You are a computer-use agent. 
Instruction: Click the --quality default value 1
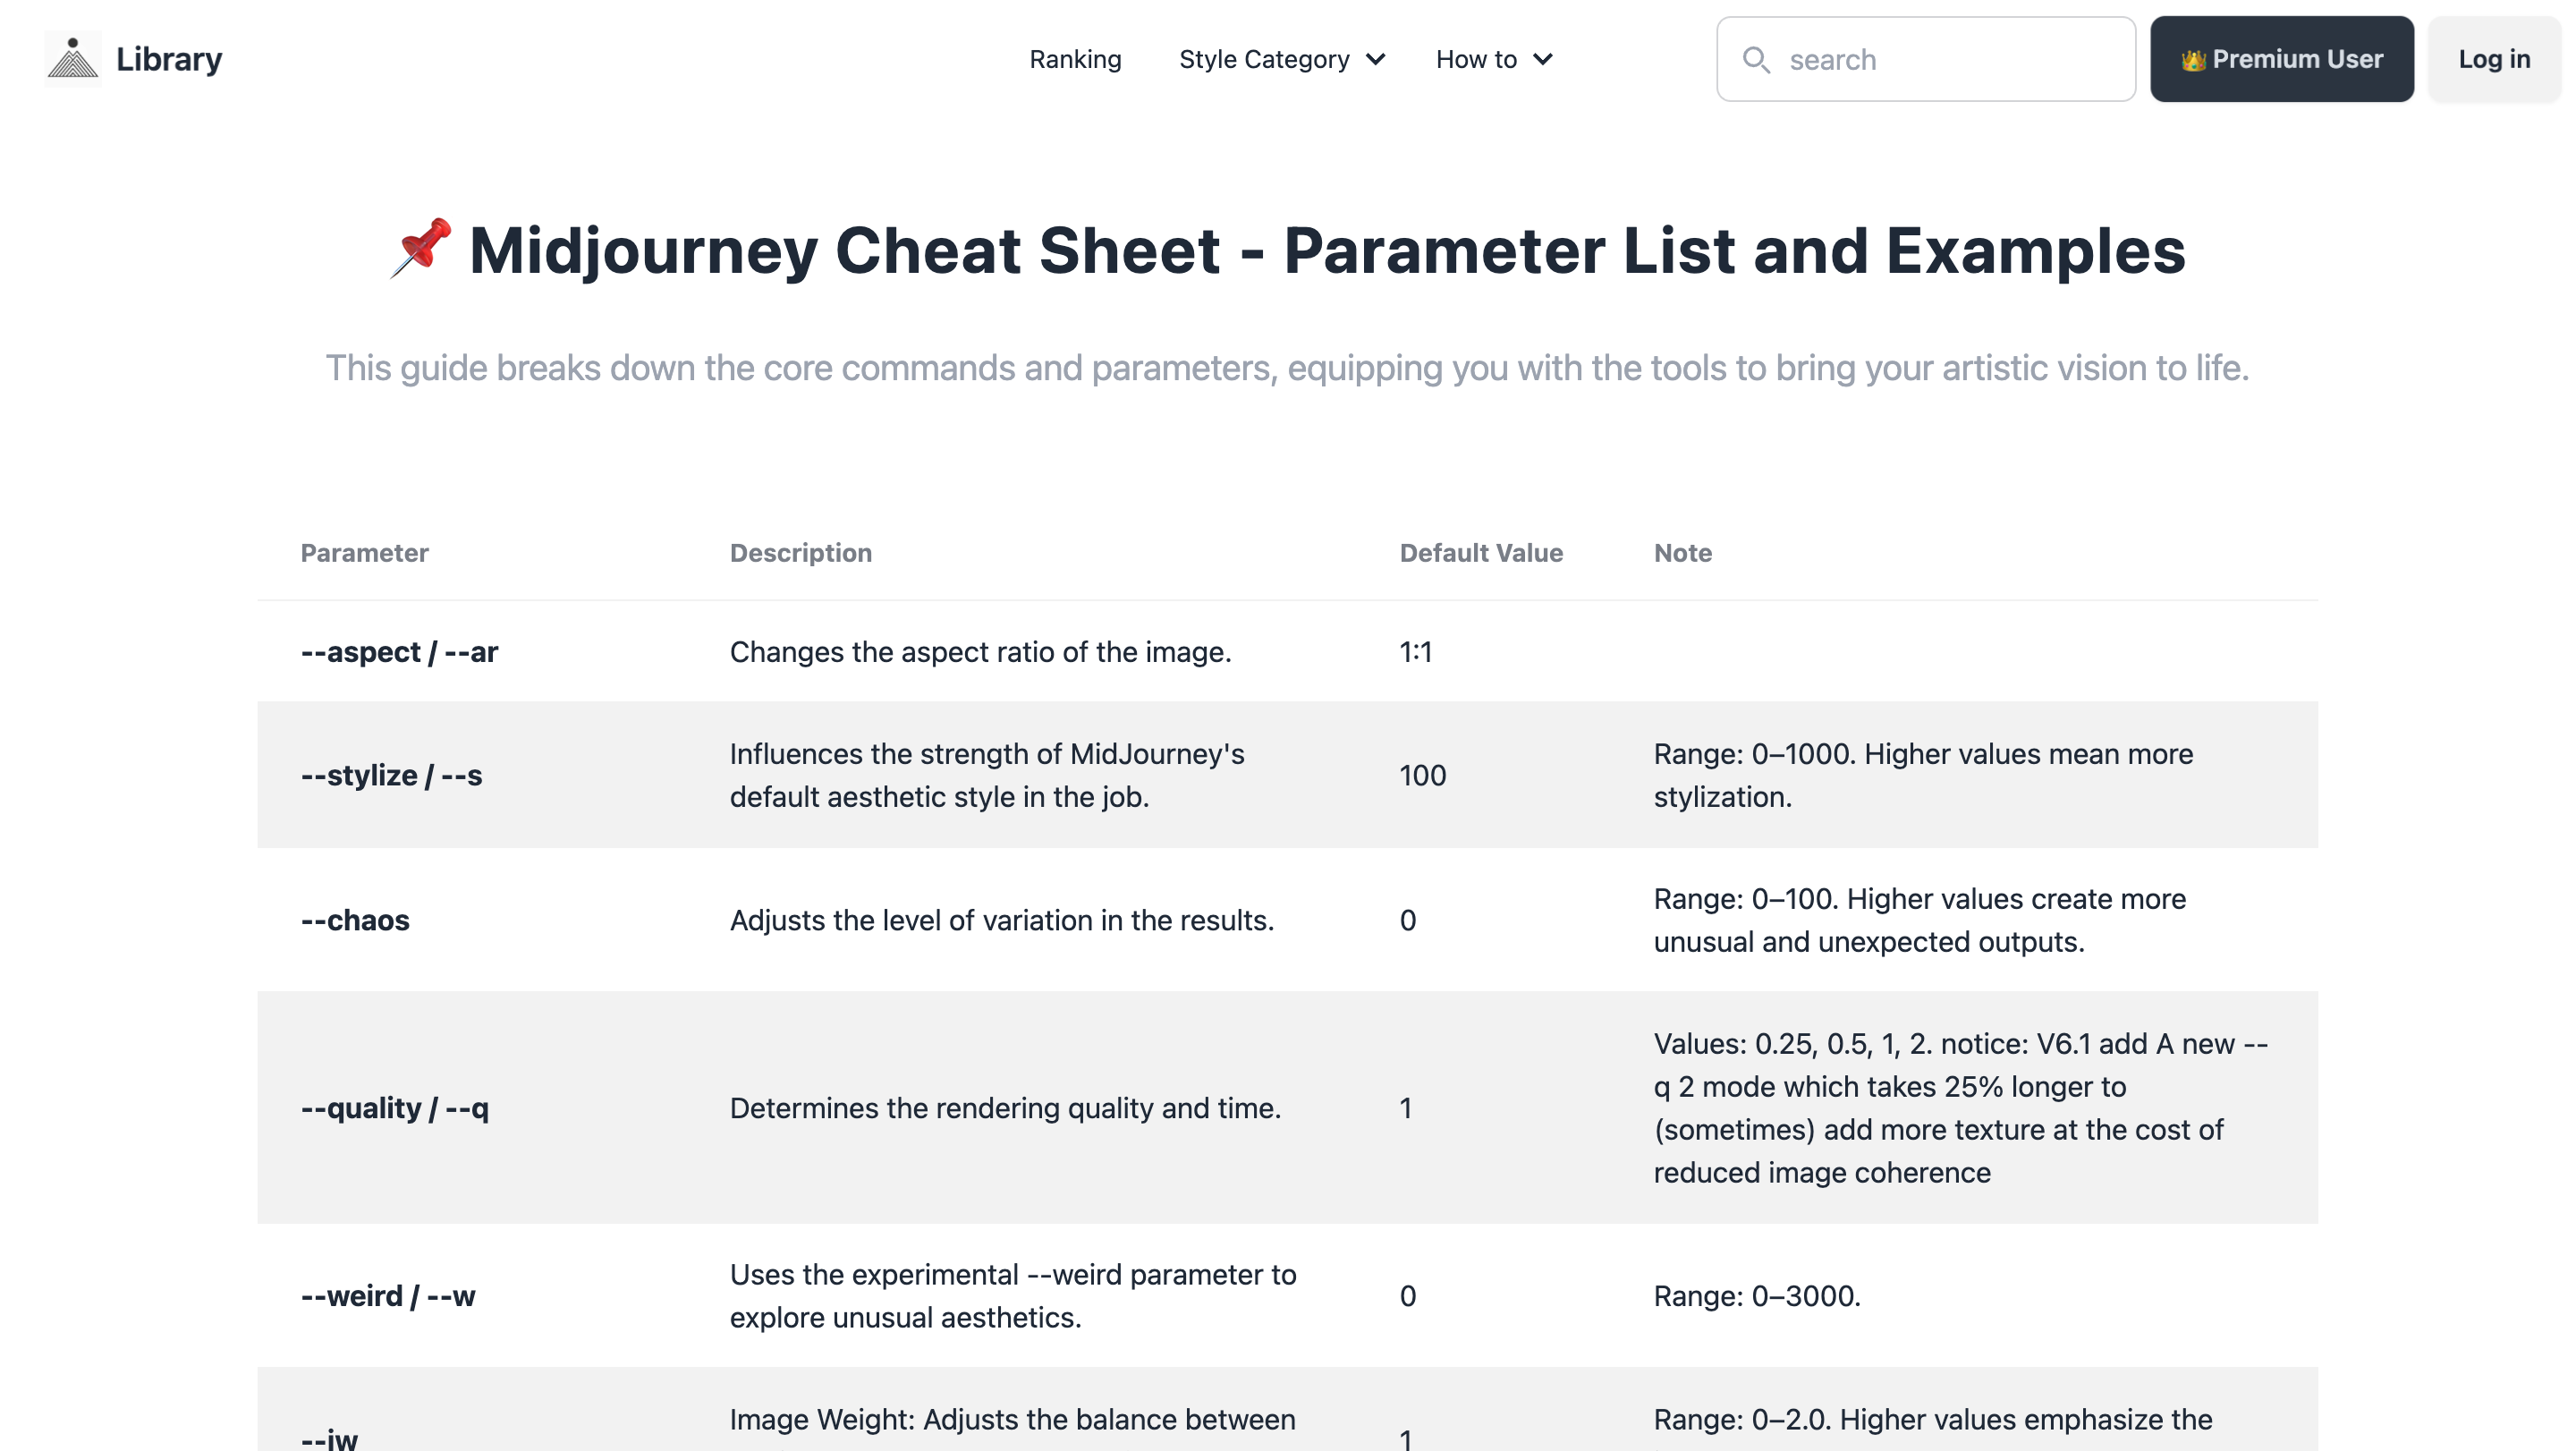(x=1406, y=1108)
